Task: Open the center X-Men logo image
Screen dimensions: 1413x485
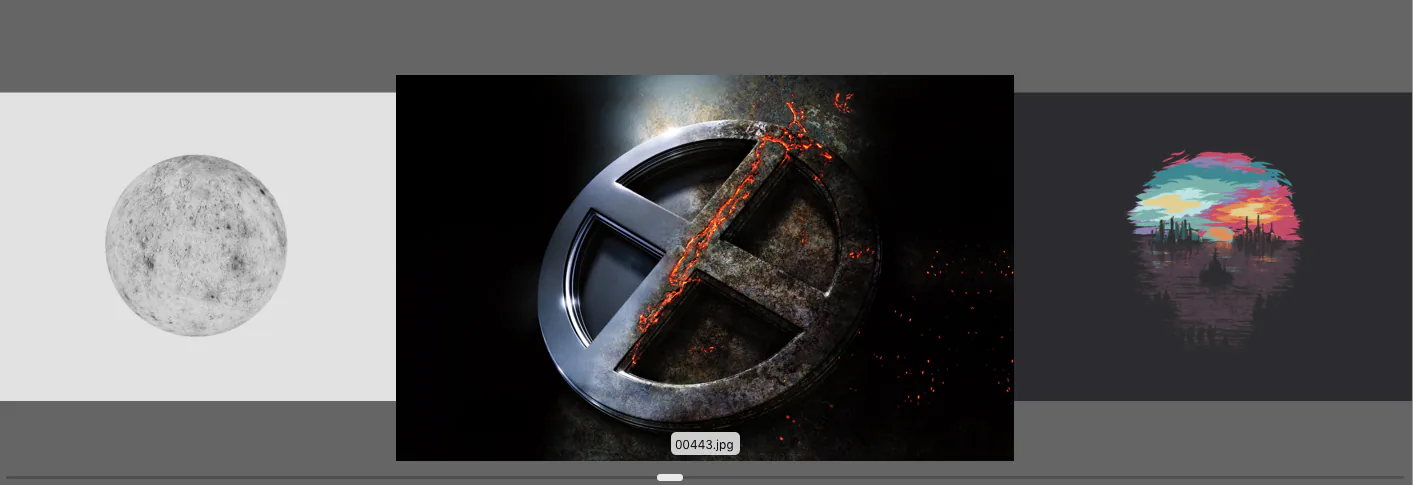Action: coord(705,267)
